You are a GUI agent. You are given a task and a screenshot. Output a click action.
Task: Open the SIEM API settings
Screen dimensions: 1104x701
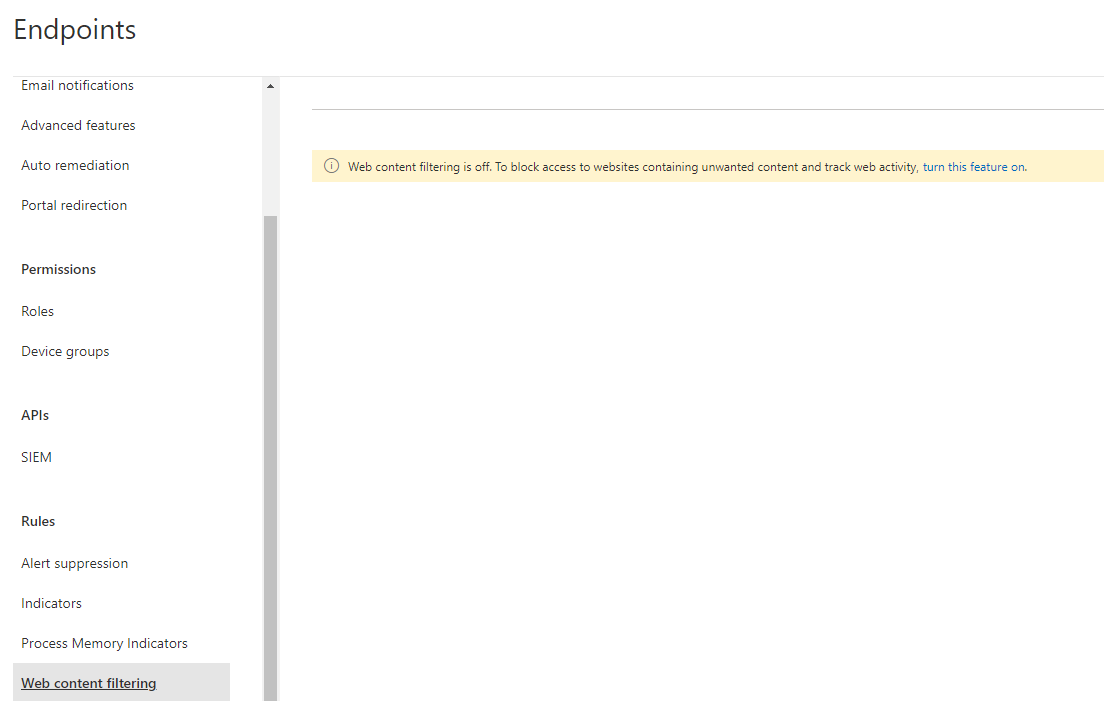click(36, 457)
